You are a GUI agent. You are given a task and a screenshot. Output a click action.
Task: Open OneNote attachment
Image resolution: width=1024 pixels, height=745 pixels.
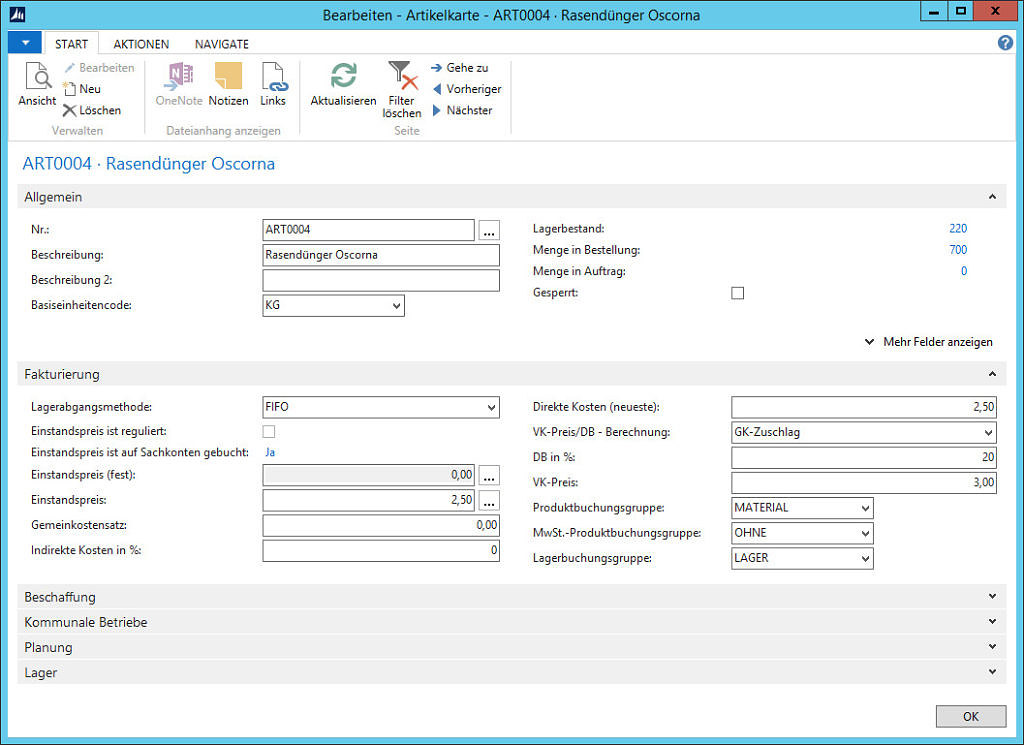(x=179, y=84)
